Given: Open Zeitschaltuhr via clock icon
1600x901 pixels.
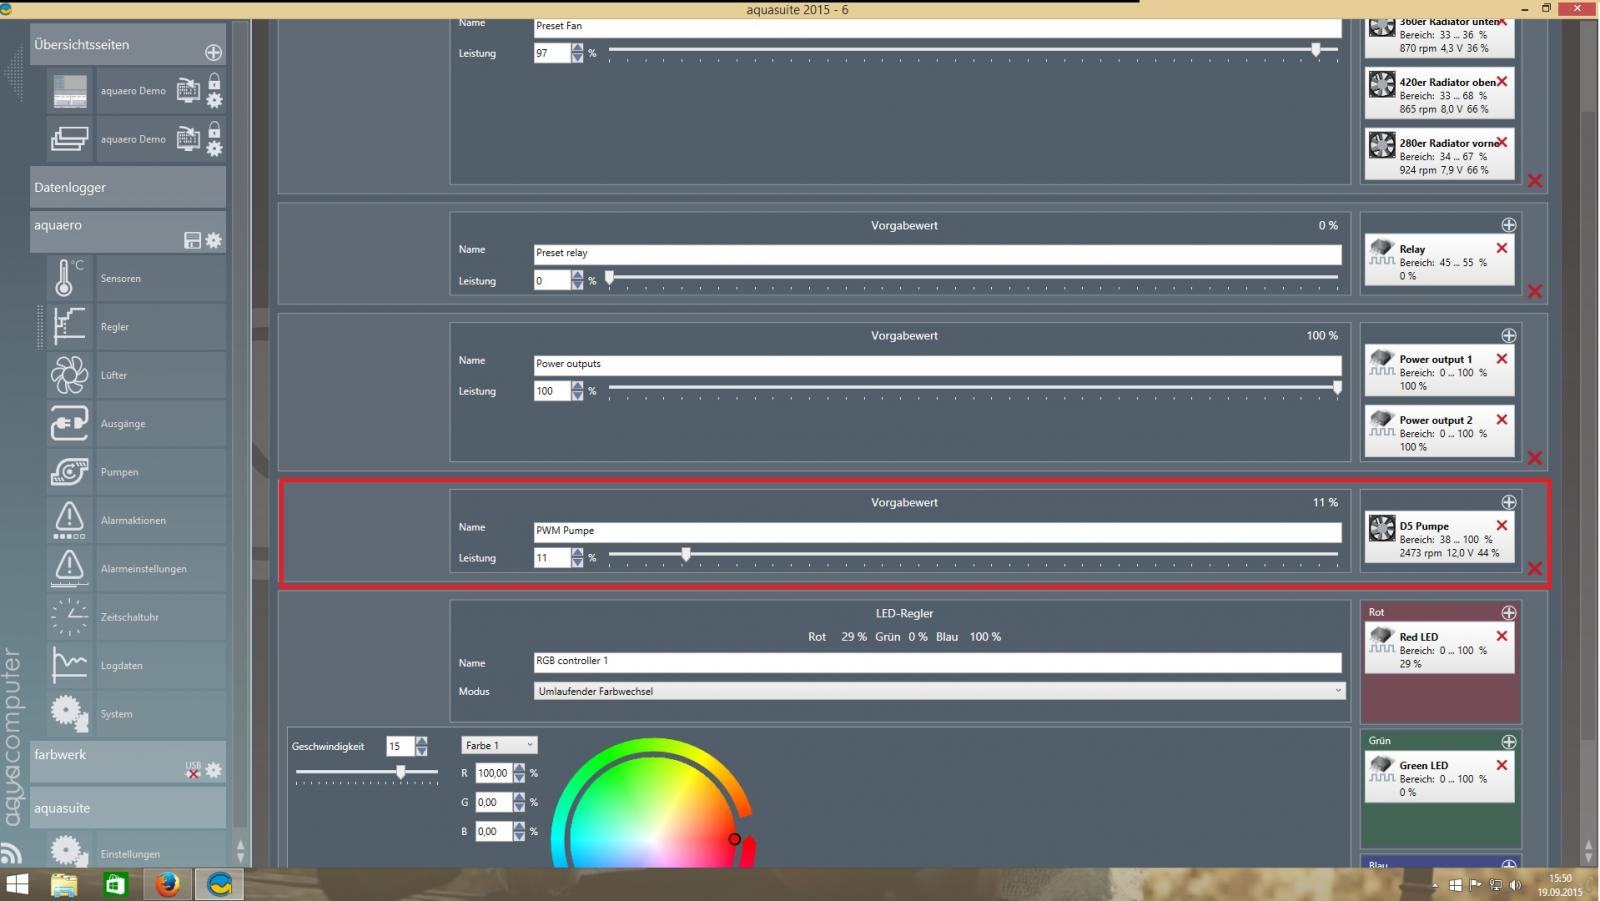Looking at the screenshot, I should 69,617.
